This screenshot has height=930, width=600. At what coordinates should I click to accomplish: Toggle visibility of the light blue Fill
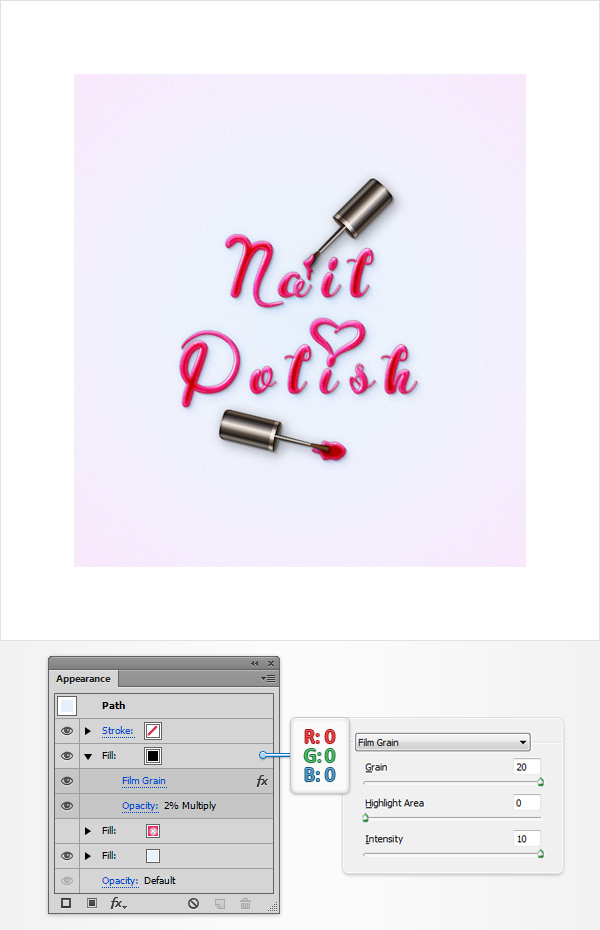(67, 855)
